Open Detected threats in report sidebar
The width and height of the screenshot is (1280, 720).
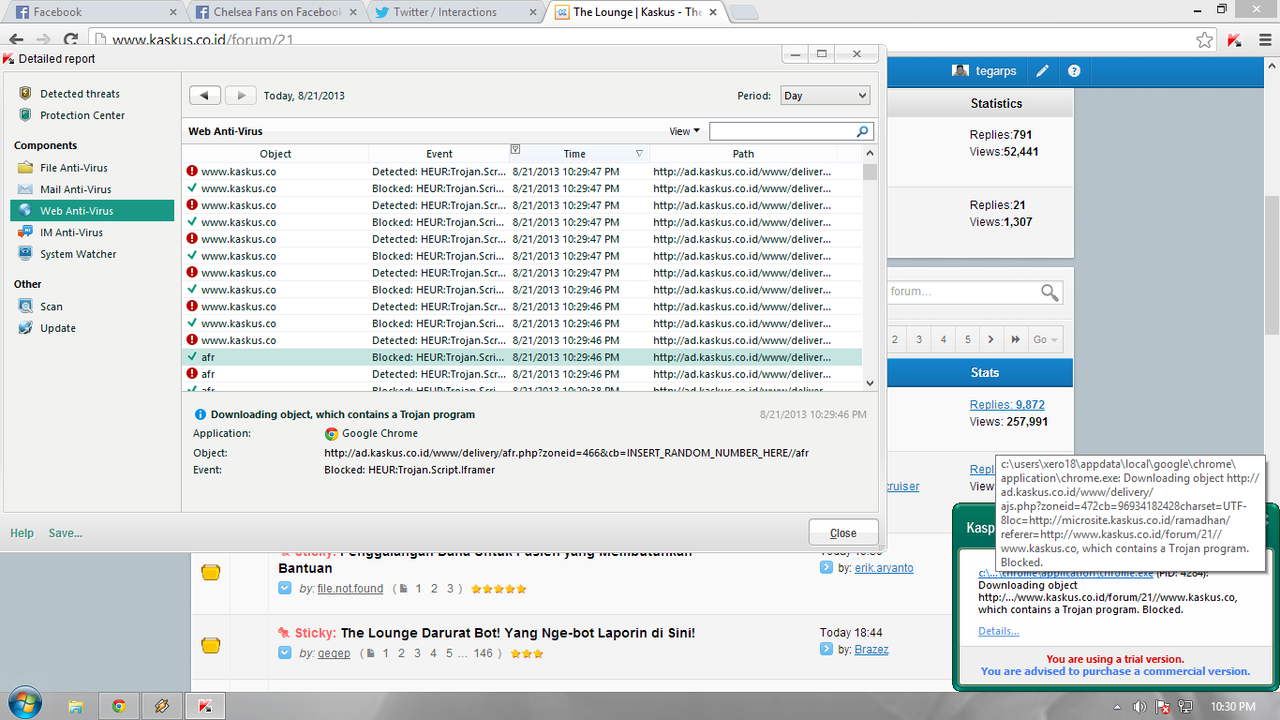[79, 94]
